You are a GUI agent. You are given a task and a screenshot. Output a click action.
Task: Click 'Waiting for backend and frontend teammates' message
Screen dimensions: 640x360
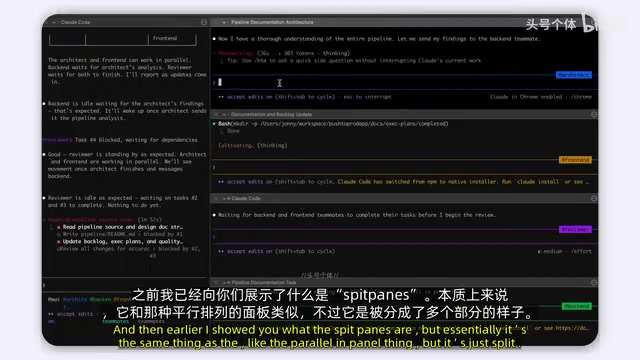[357, 215]
